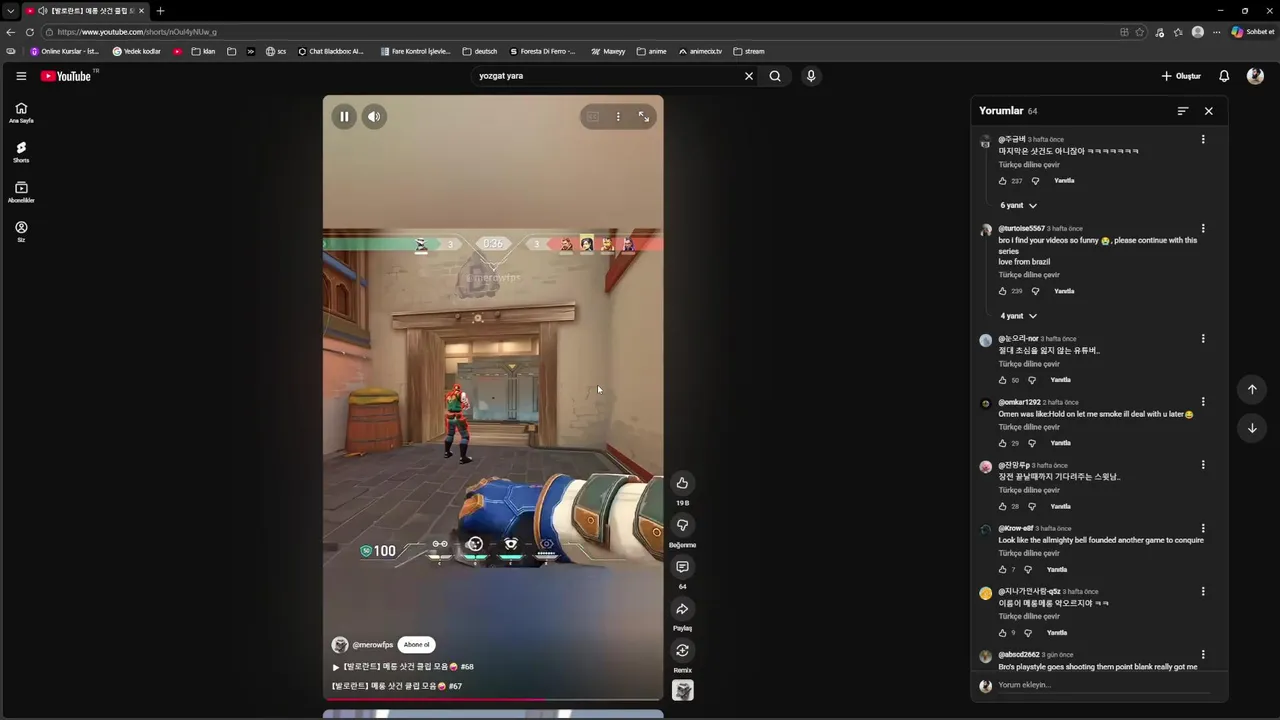Image resolution: width=1280 pixels, height=720 pixels.
Task: Dislike the @Krow-e8f comment
Action: pyautogui.click(x=1027, y=570)
